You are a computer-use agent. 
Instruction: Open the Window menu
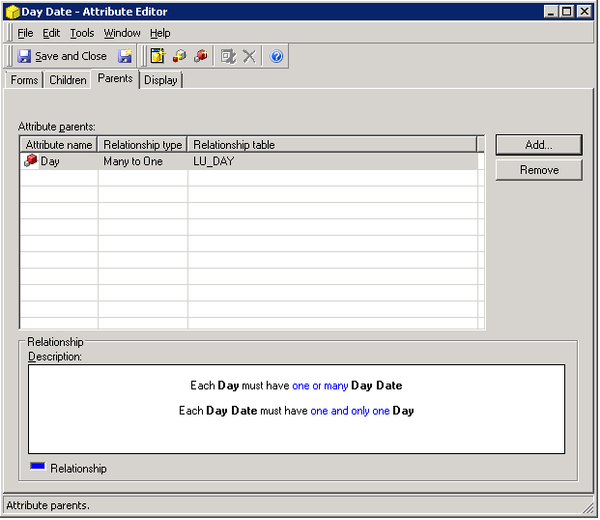click(x=122, y=33)
